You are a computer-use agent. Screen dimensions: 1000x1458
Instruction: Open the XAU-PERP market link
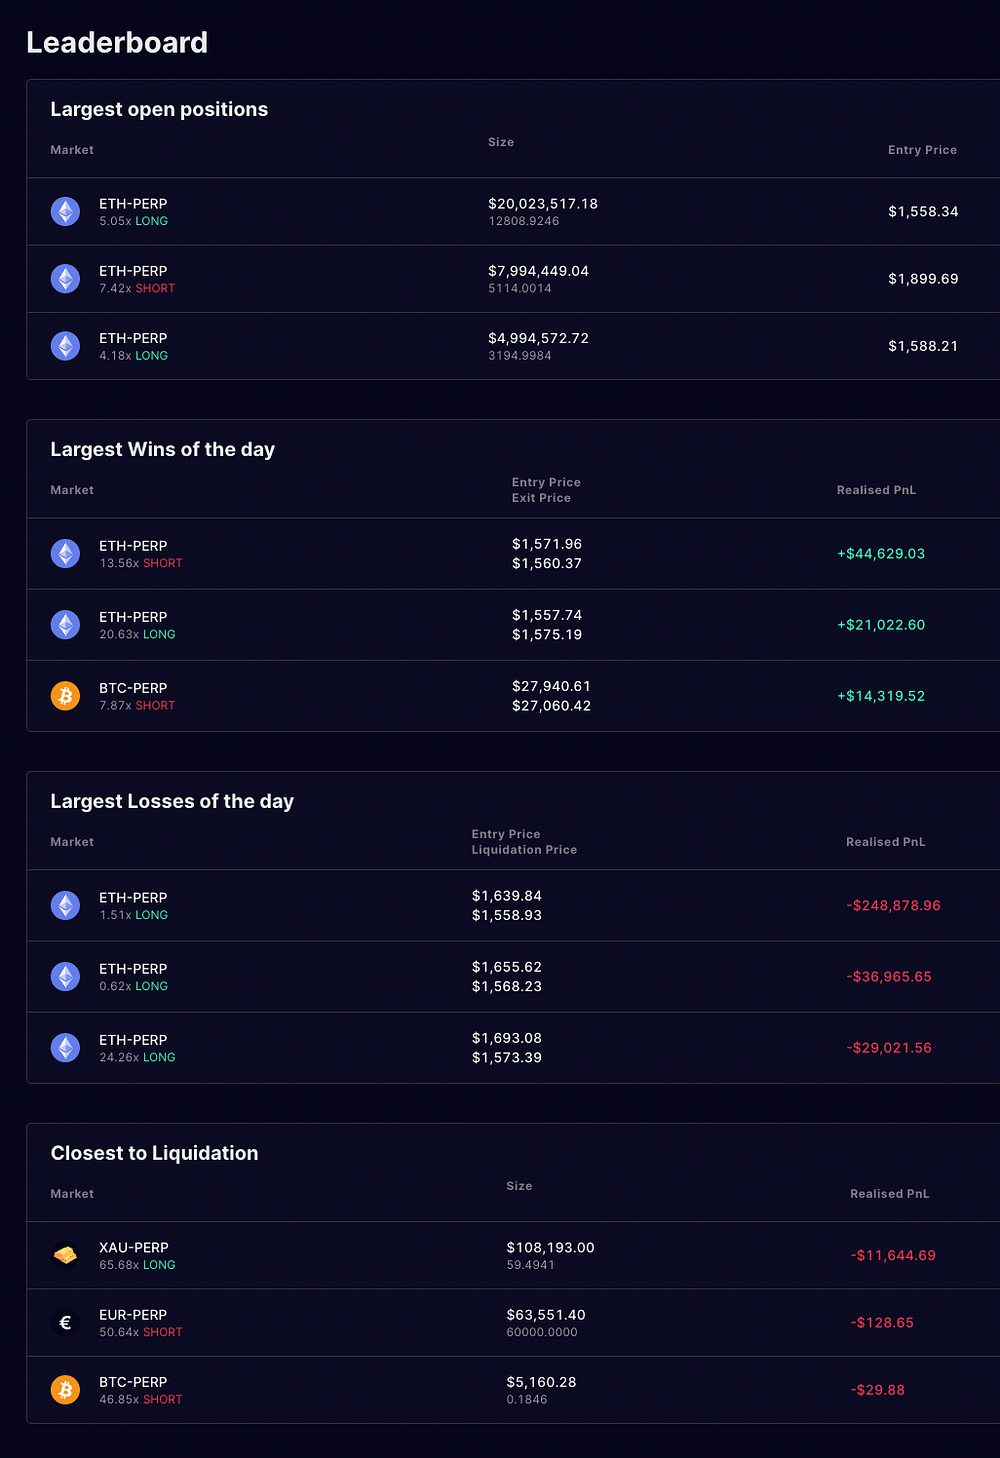coord(134,1248)
